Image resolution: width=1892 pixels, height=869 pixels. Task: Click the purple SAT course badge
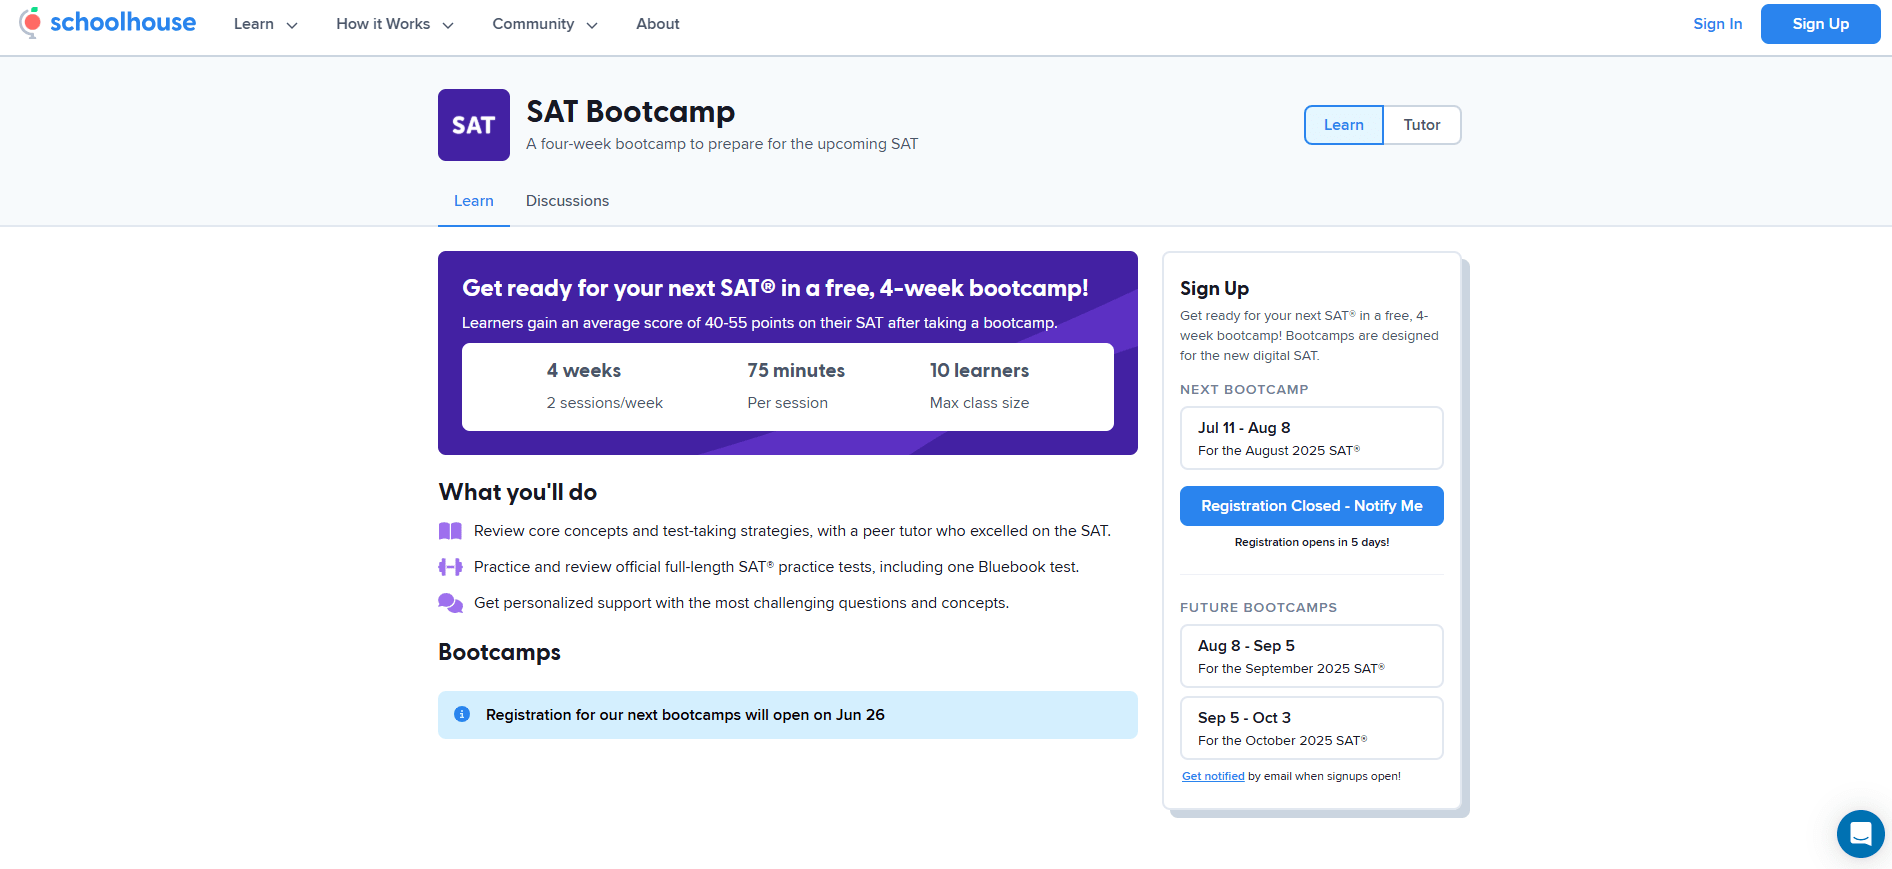[473, 125]
